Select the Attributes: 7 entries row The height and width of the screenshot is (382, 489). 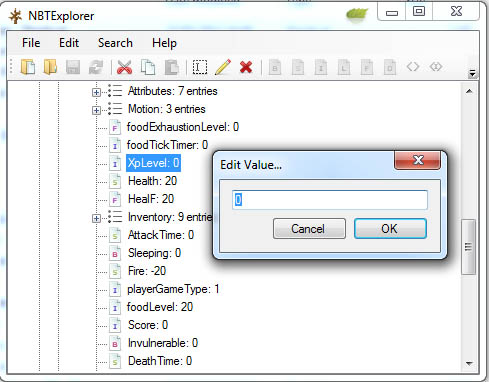tap(172, 91)
